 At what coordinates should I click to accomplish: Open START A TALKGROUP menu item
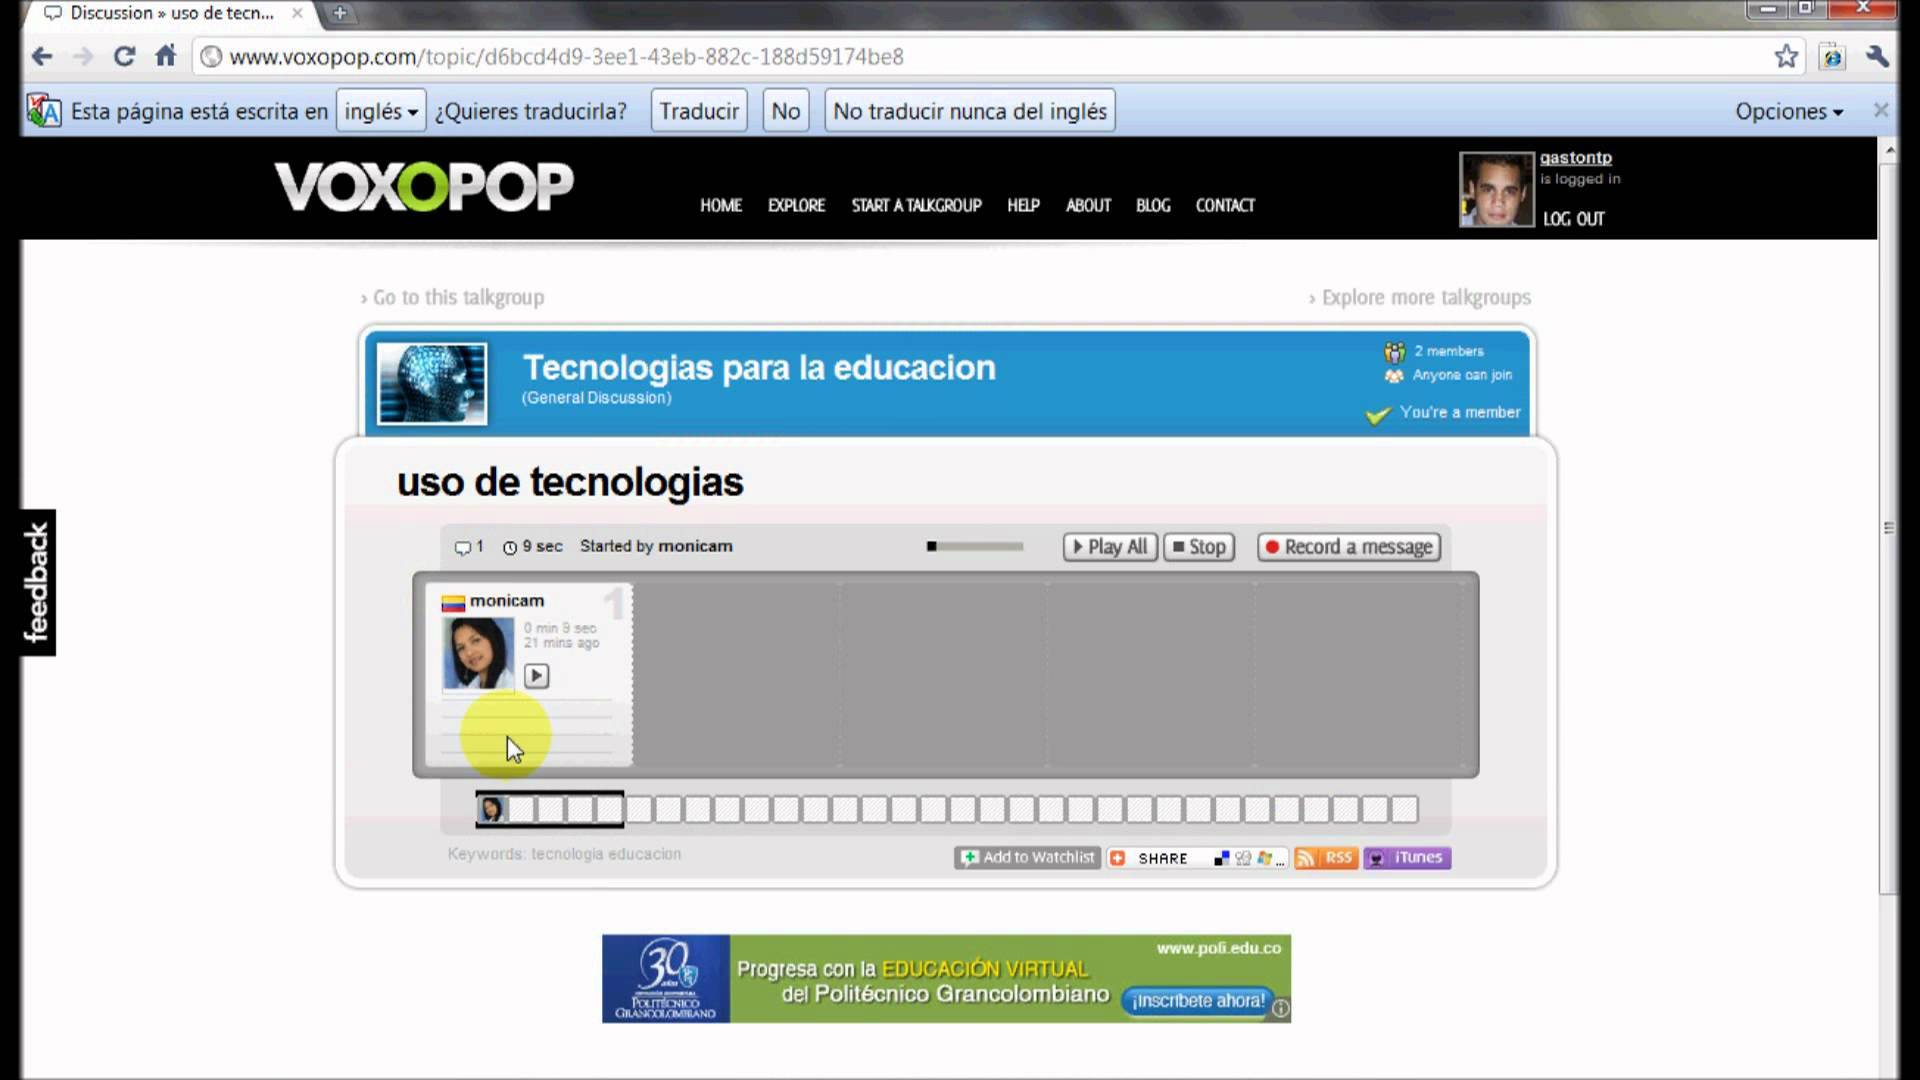(916, 205)
